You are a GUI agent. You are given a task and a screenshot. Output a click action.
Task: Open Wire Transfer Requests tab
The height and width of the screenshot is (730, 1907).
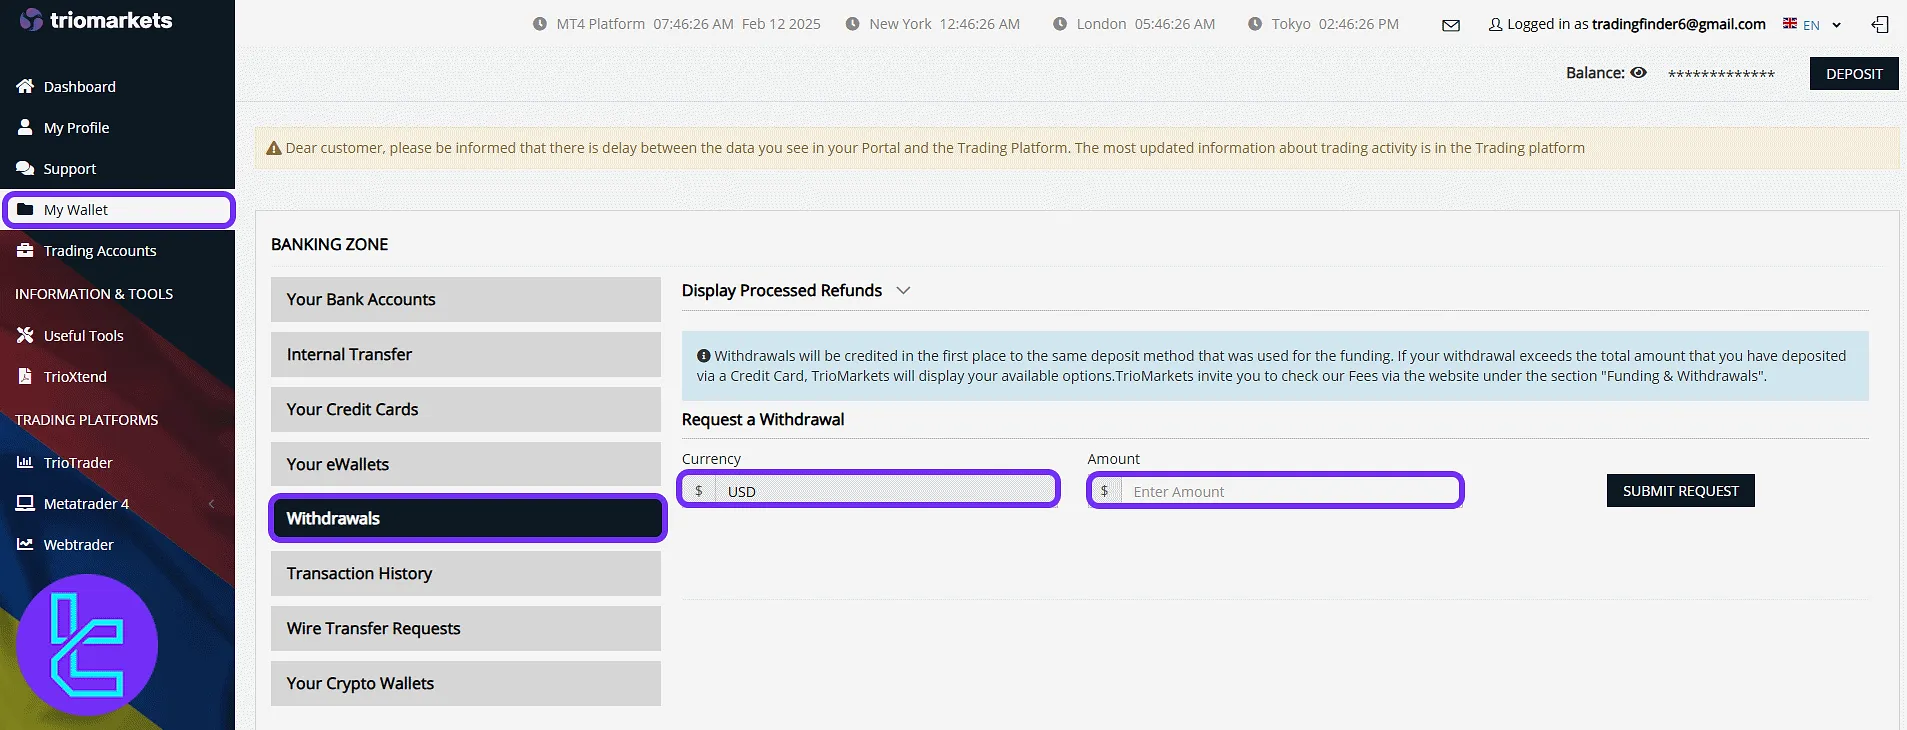click(466, 628)
